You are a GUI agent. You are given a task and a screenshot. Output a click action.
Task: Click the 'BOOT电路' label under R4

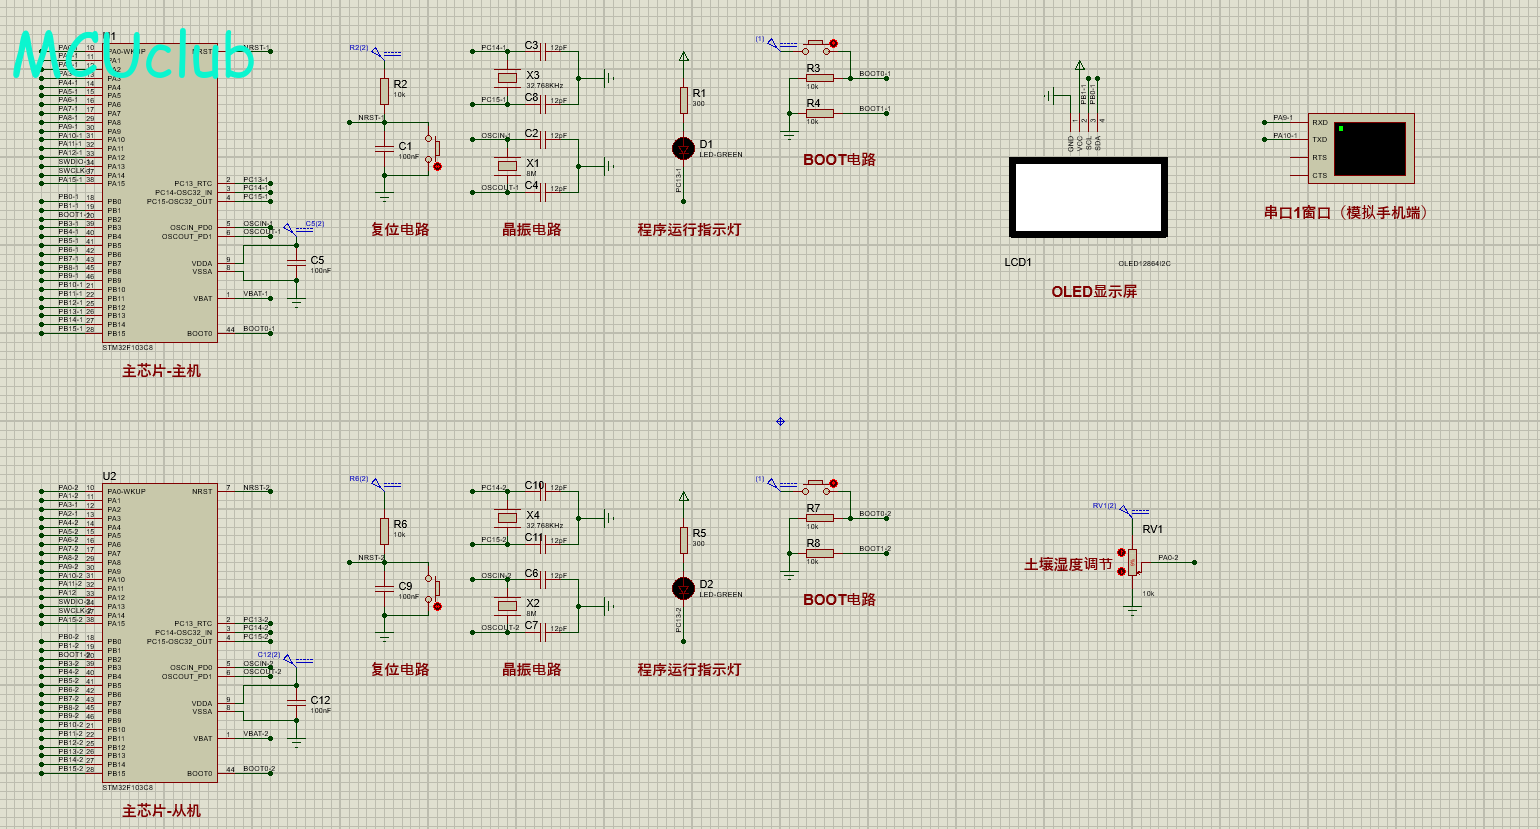click(839, 160)
